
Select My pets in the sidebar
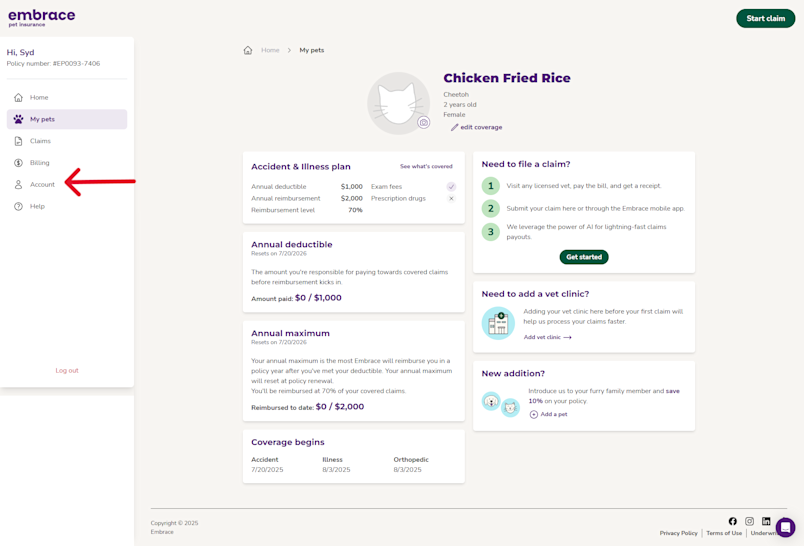67,119
